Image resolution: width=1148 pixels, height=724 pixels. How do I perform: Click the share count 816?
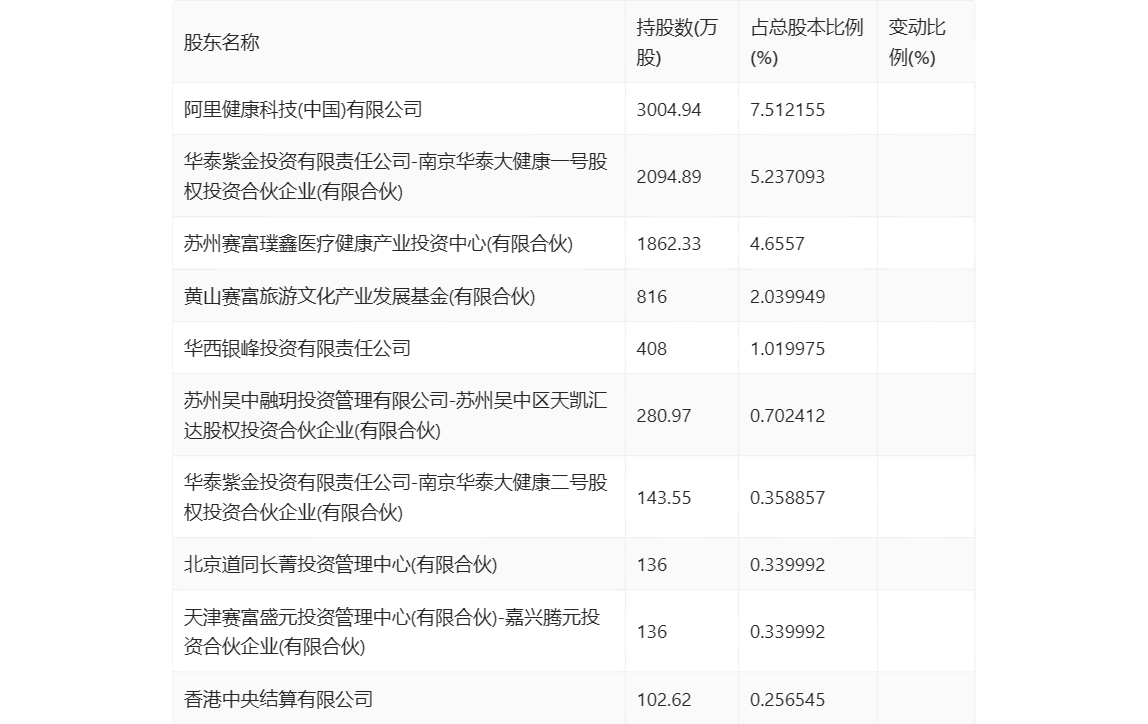coord(652,296)
